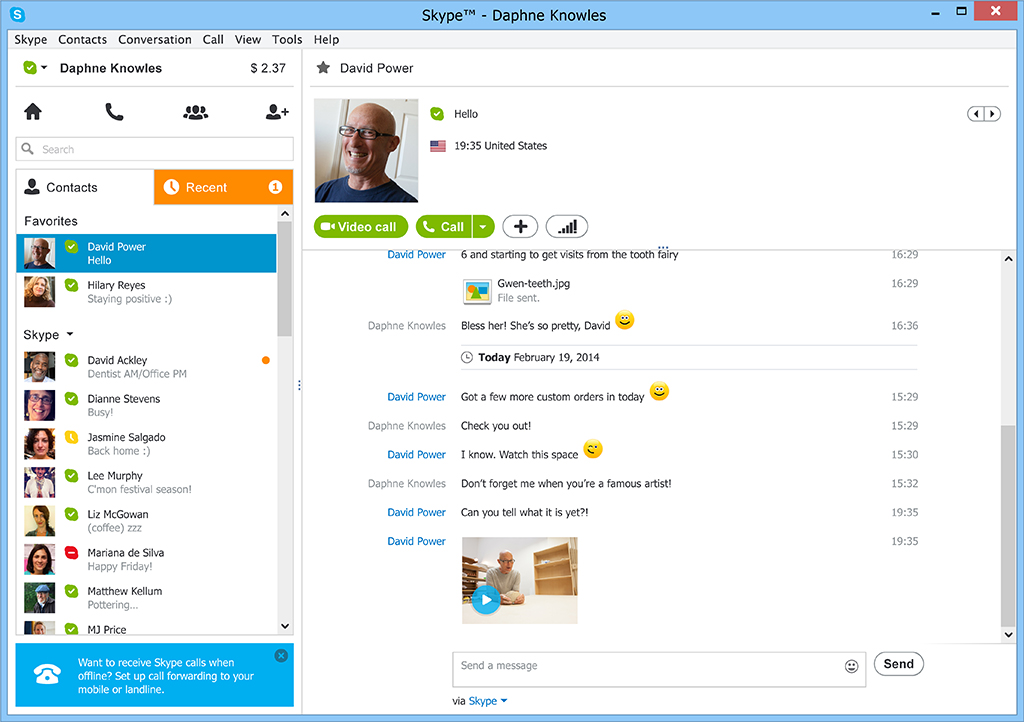Open the Contacts menu
Viewport: 1024px width, 722px height.
82,39
